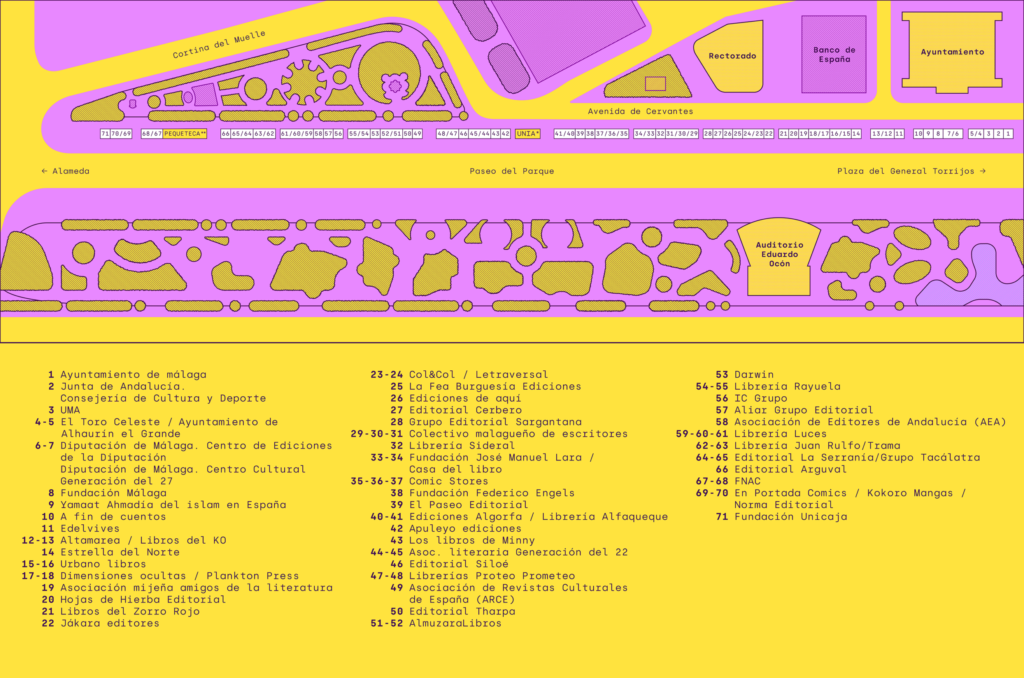The width and height of the screenshot is (1024, 678).
Task: Select legend entry 'Editorial Siloé'
Action: [458, 564]
